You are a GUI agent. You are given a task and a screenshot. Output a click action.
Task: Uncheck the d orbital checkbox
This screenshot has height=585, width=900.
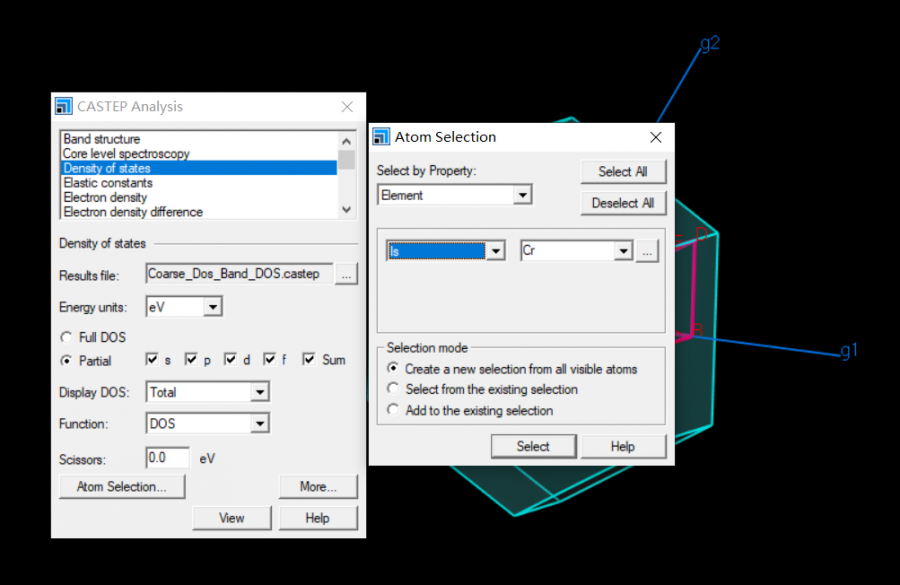[x=231, y=360]
